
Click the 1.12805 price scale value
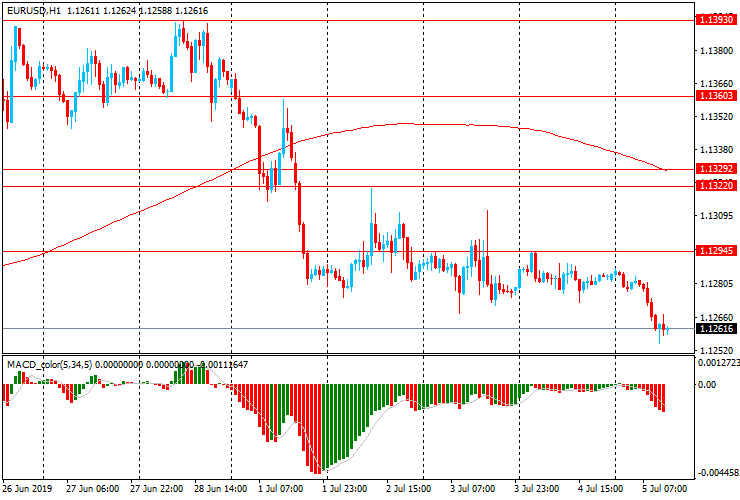point(717,284)
